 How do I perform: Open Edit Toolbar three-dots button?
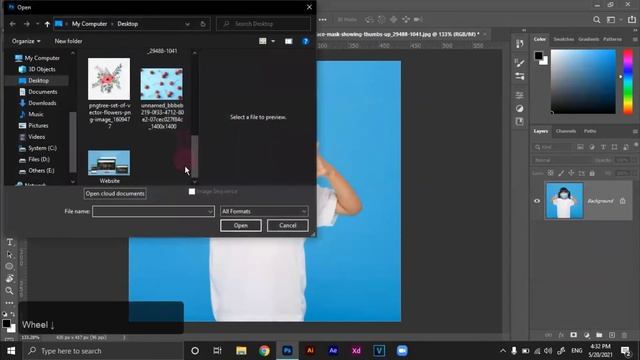coord(9,303)
